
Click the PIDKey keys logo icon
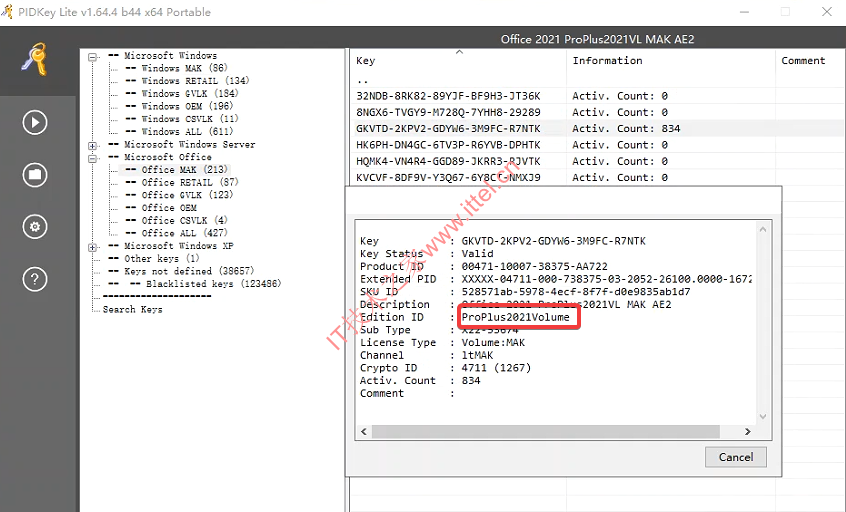click(35, 59)
